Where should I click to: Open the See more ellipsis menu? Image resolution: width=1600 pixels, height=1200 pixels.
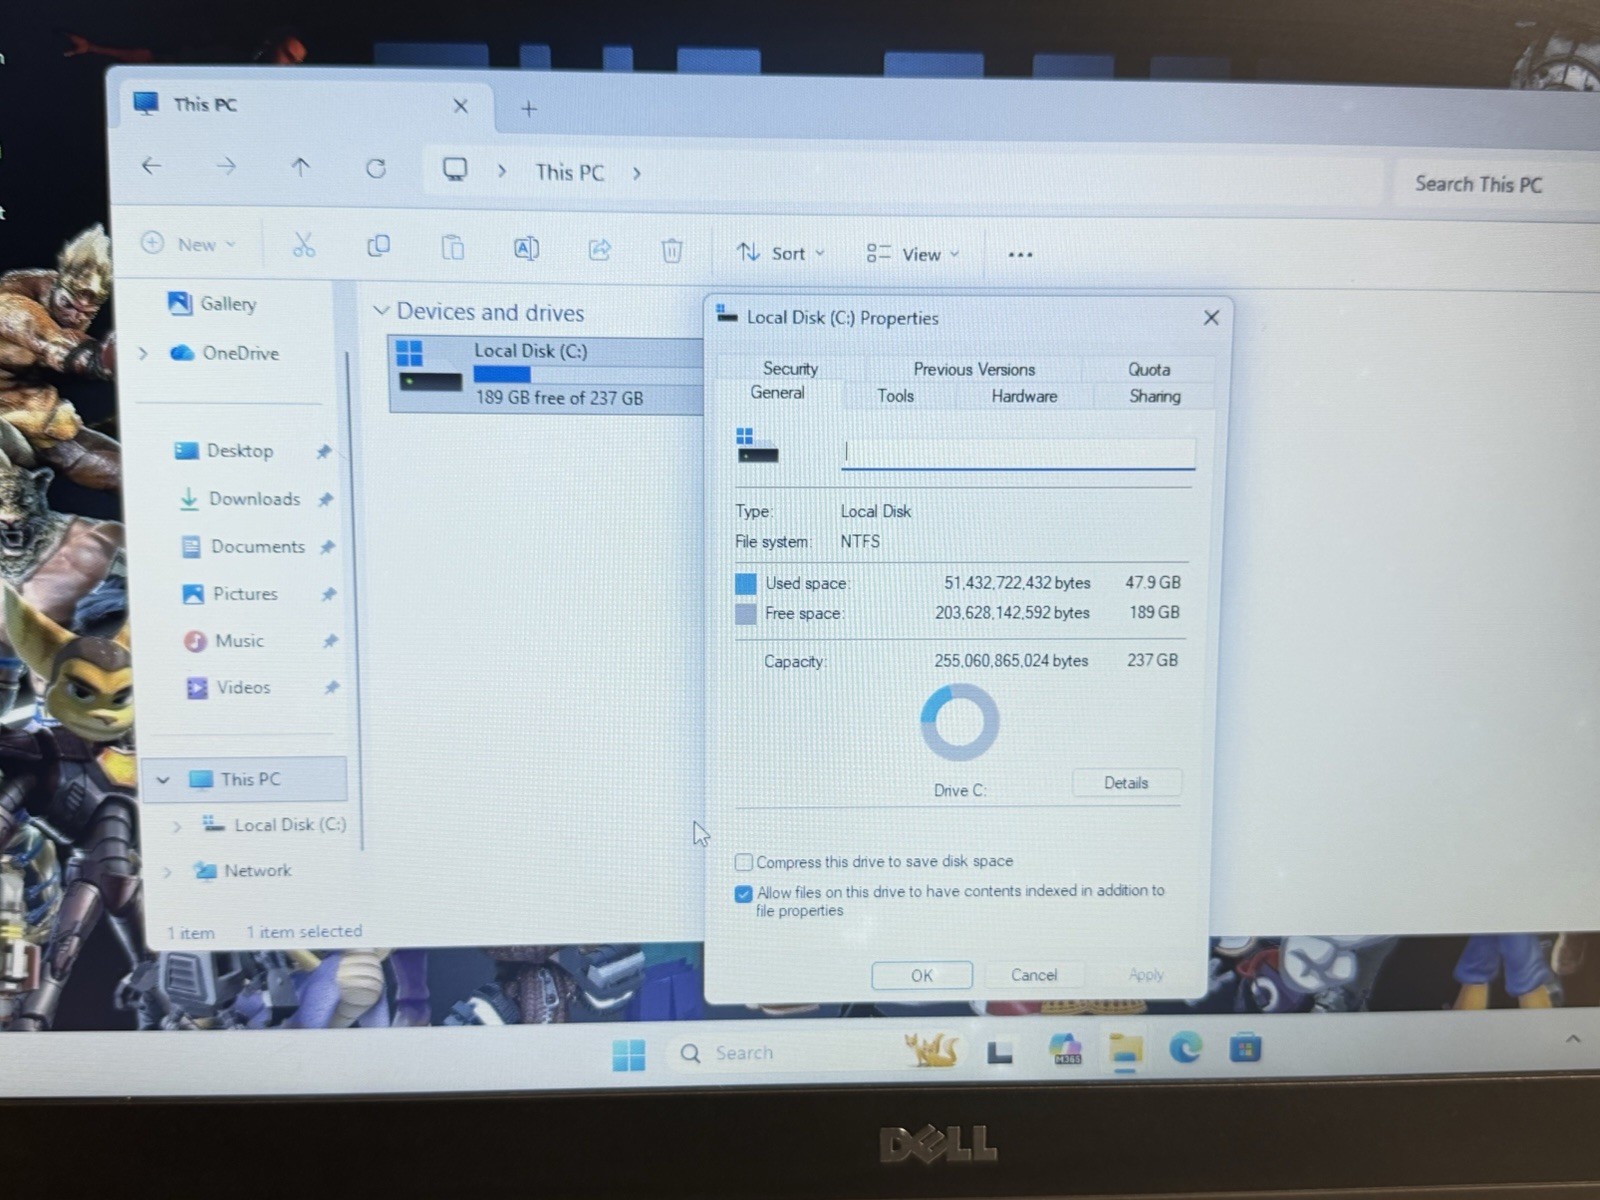click(x=1020, y=255)
